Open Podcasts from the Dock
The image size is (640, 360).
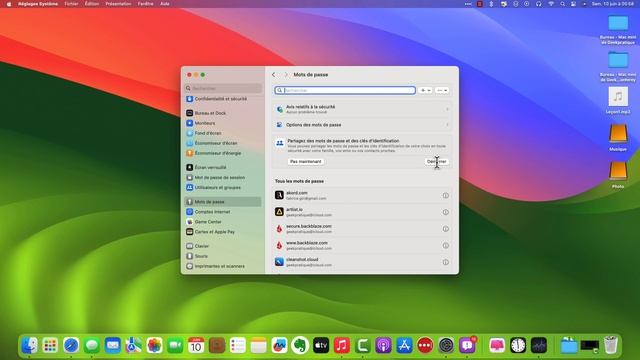click(383, 345)
